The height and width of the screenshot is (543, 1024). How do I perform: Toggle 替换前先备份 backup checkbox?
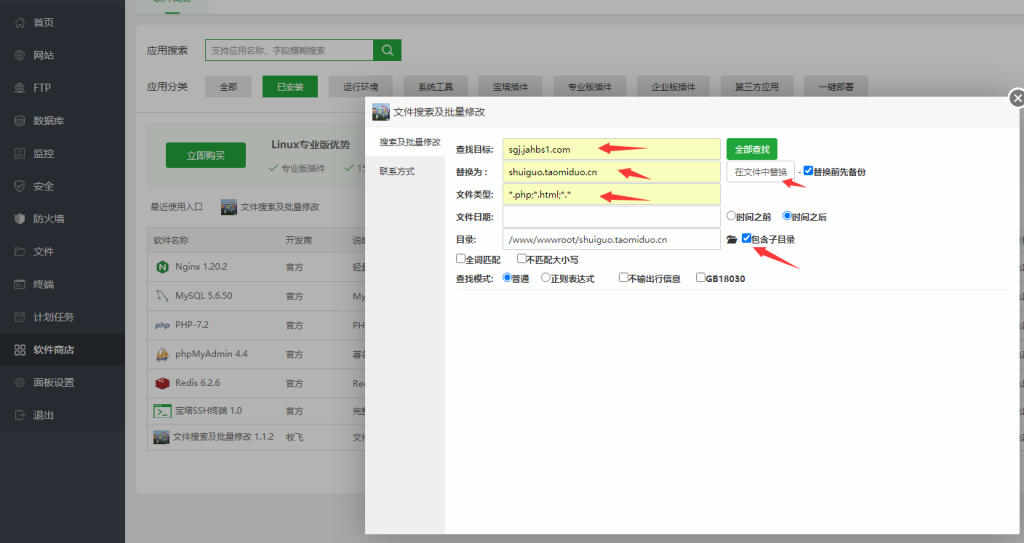point(808,171)
